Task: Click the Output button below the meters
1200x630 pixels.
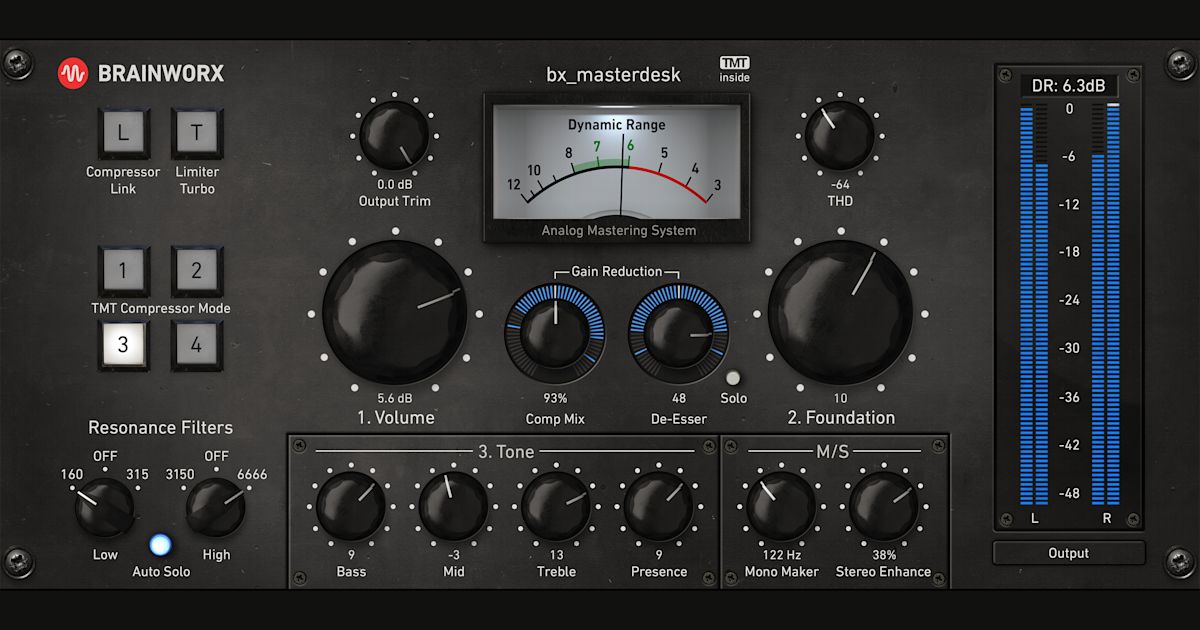Action: (x=1069, y=553)
